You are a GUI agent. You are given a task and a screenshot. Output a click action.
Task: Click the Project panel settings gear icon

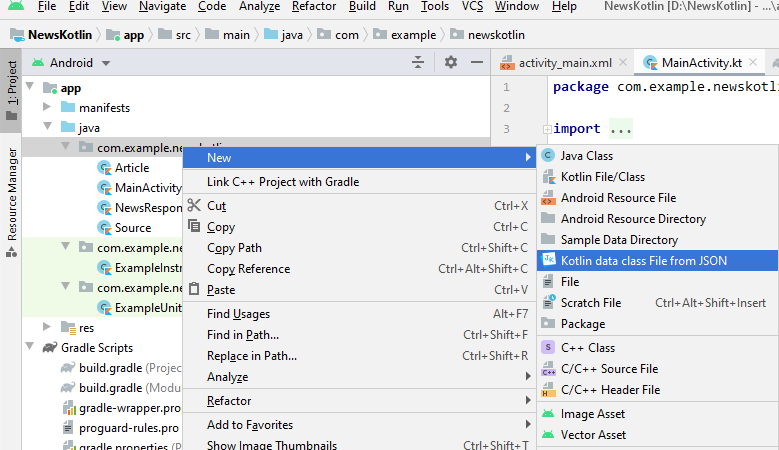coord(451,62)
